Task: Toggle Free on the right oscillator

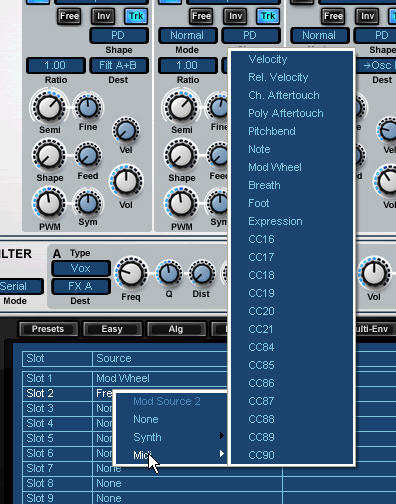Action: pyautogui.click(x=333, y=16)
